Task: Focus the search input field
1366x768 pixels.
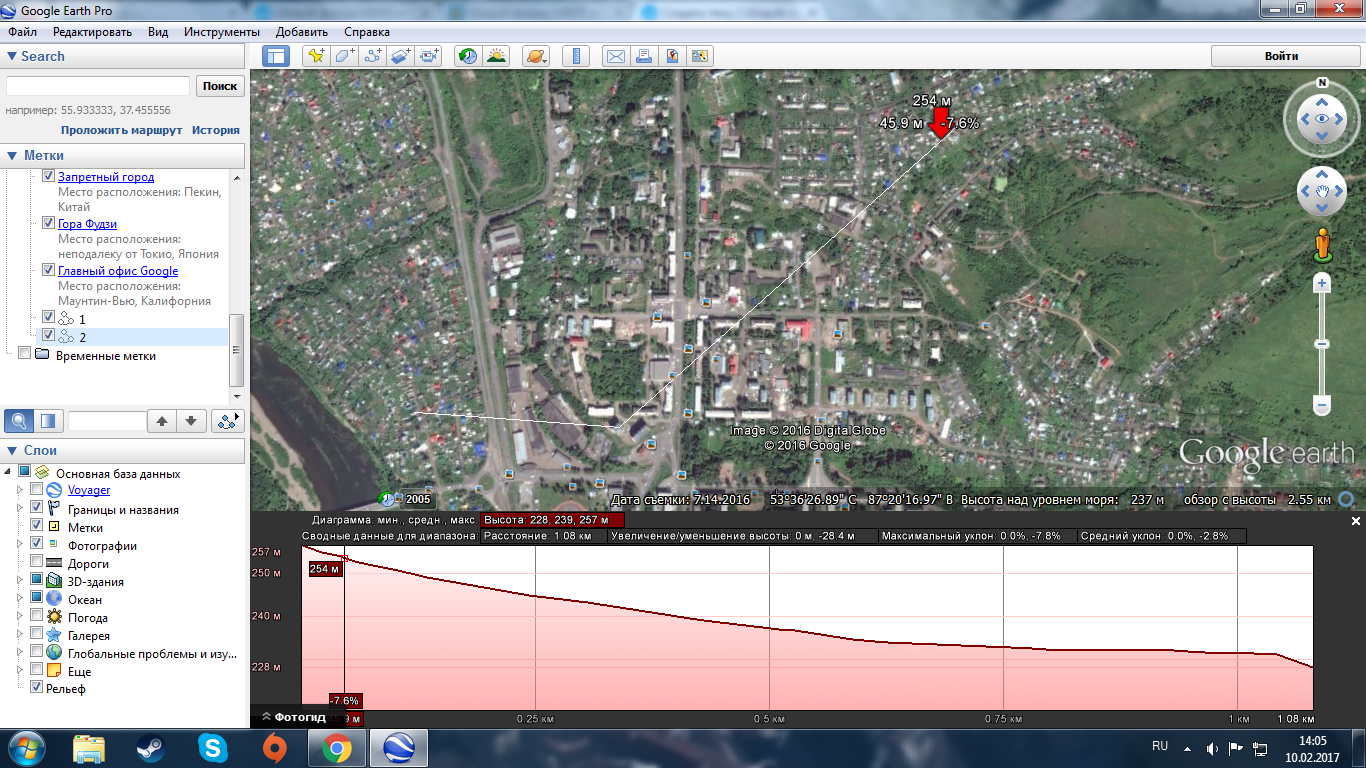Action: tap(98, 86)
